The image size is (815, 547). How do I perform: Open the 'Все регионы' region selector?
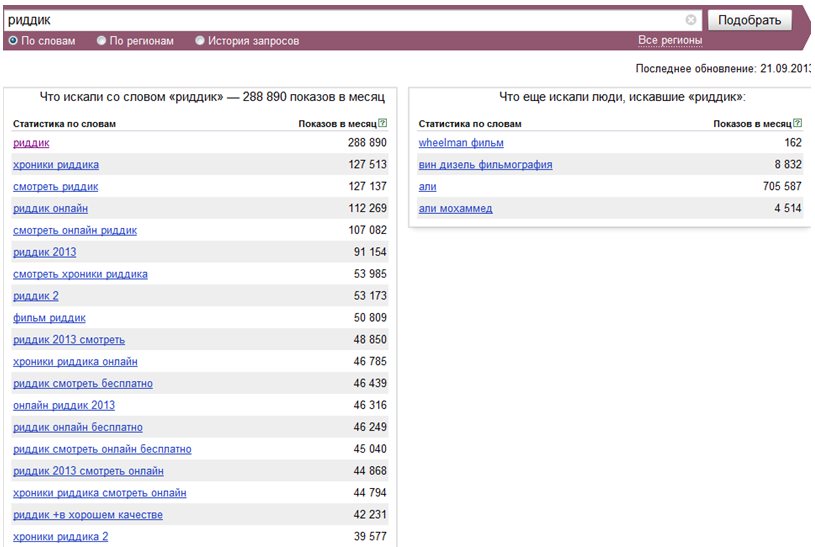point(670,40)
